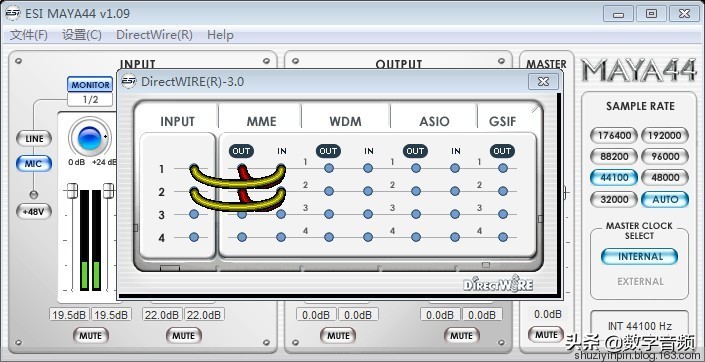705x362 pixels.
Task: Select MME IN row 3 patch node
Action: [281, 215]
